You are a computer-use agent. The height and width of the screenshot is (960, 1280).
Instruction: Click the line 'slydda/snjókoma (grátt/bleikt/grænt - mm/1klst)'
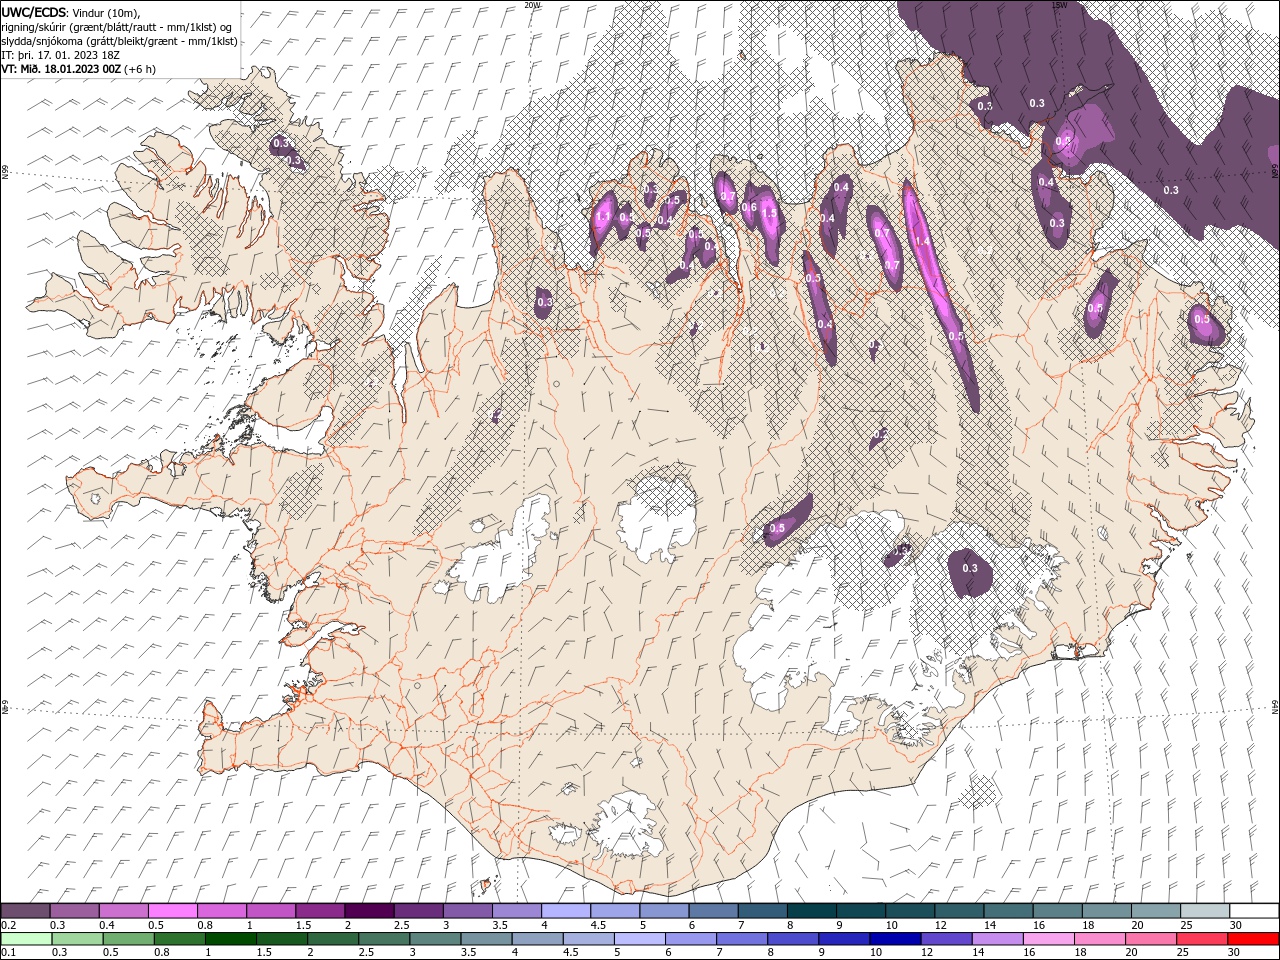coord(119,41)
